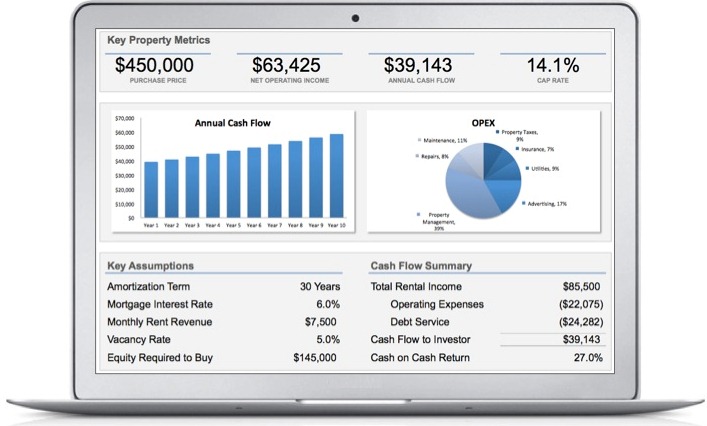This screenshot has width=707, height=426.
Task: Select the Key Assumptions heading
Action: 151,266
